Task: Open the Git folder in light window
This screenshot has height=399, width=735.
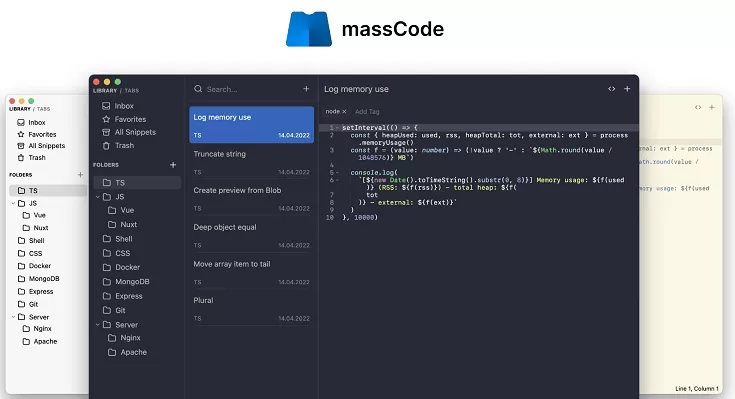Action: [33, 304]
